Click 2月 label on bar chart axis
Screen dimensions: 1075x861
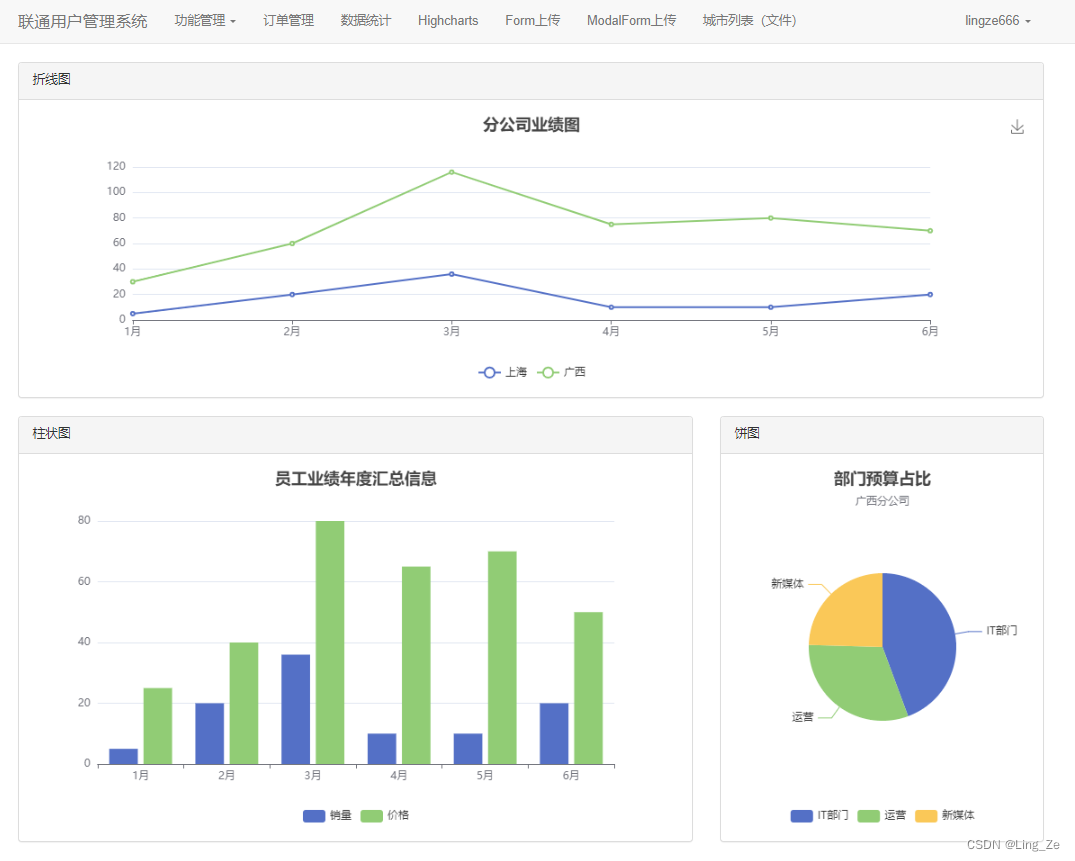(x=226, y=775)
